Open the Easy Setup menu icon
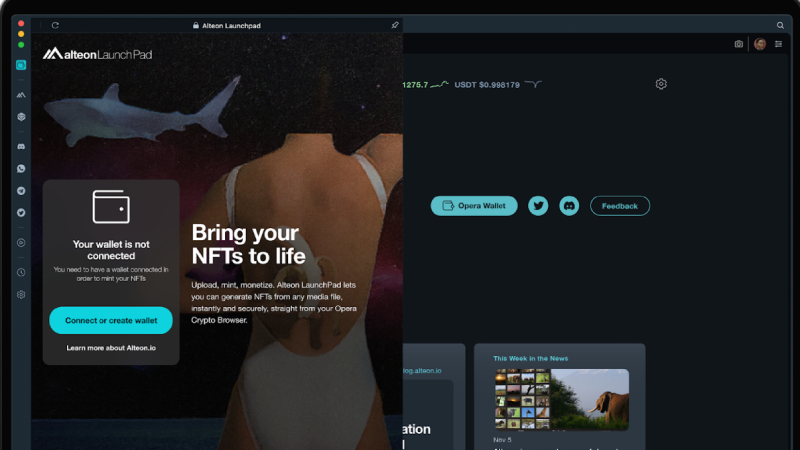The image size is (800, 450). (778, 44)
